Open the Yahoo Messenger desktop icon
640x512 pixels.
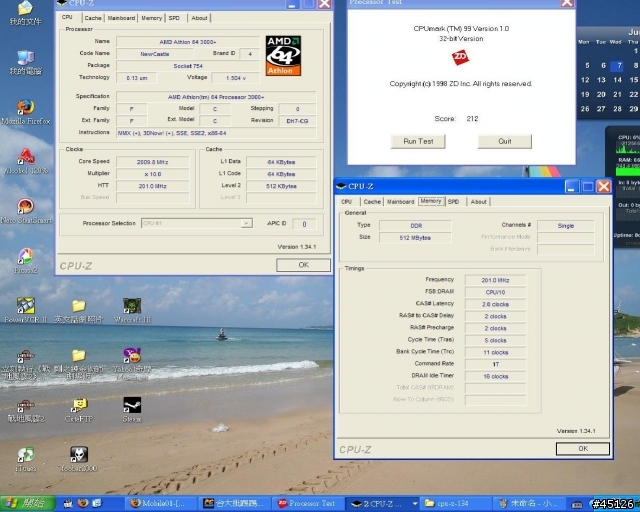[132, 363]
